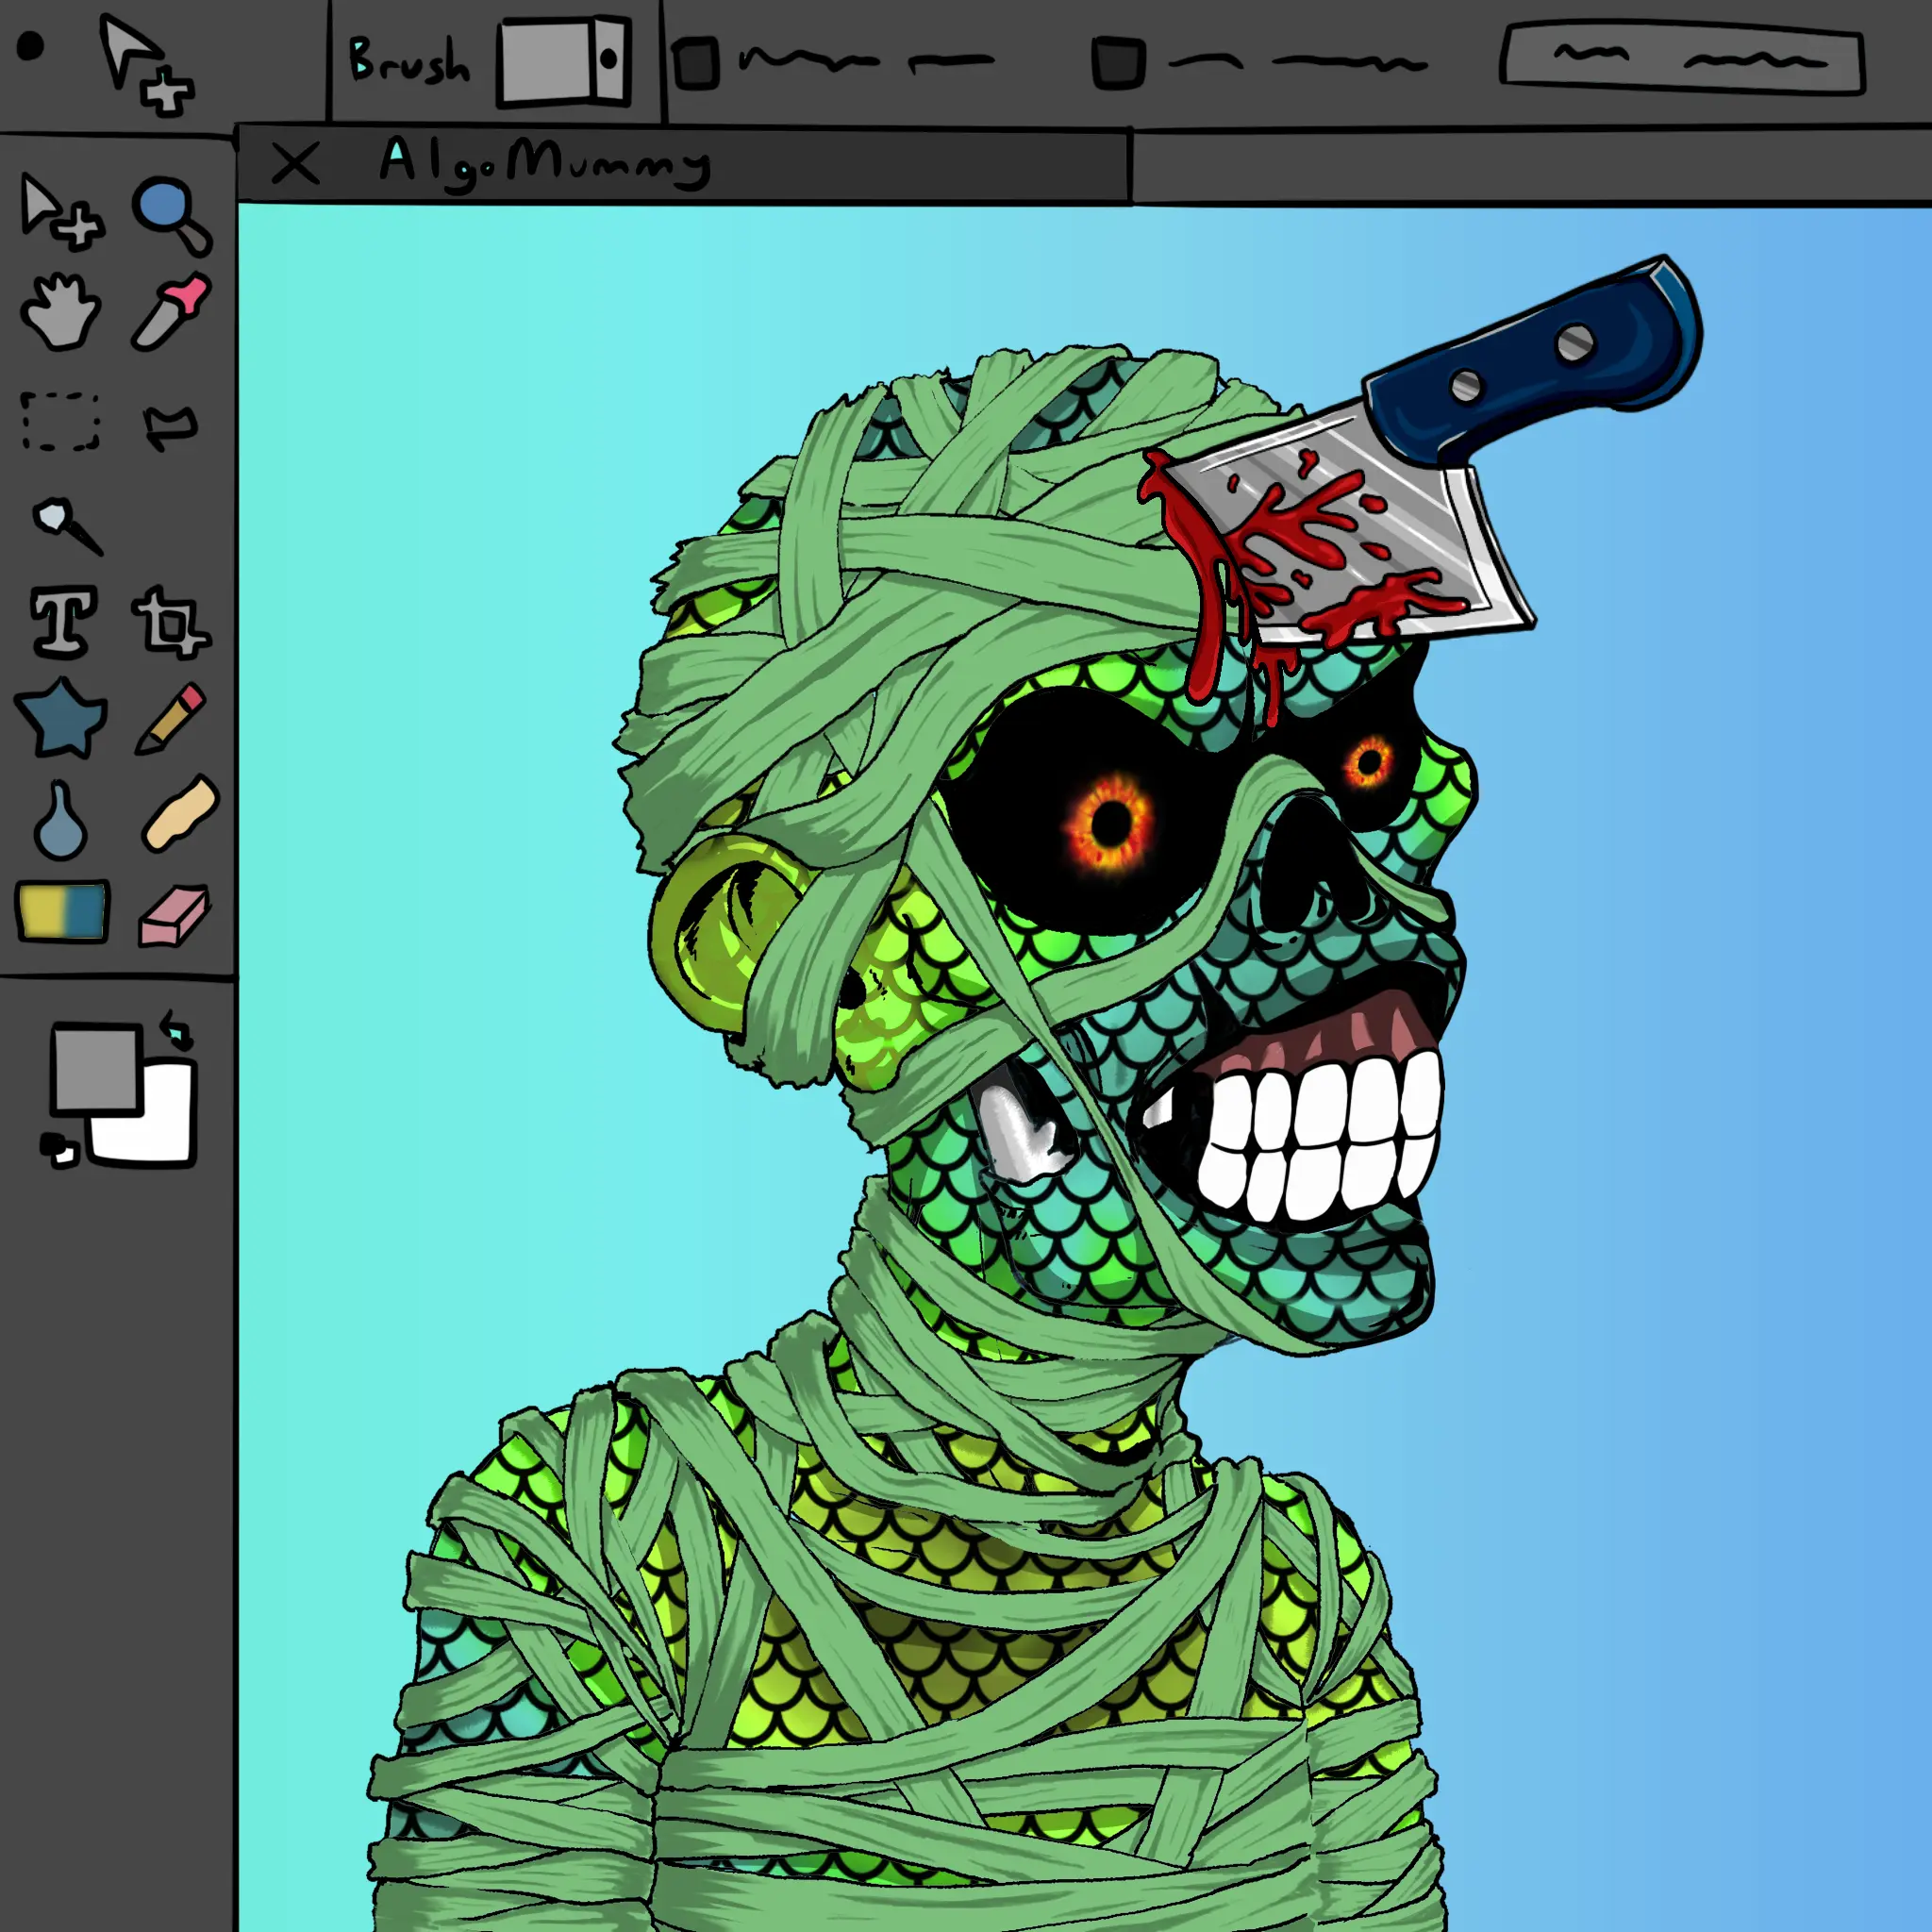Swap foreground and background colors
1932x1932 pixels.
point(177,1028)
